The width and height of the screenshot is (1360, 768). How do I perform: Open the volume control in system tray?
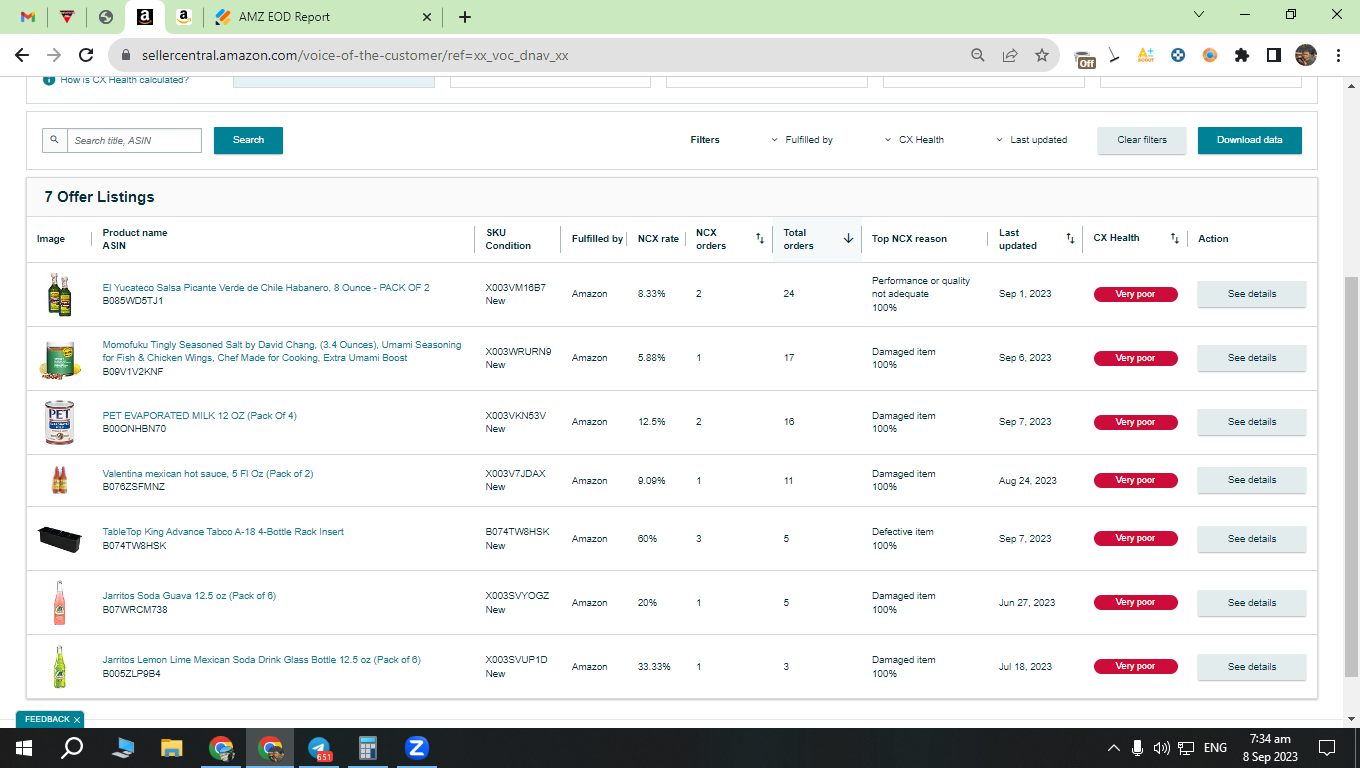[1161, 748]
